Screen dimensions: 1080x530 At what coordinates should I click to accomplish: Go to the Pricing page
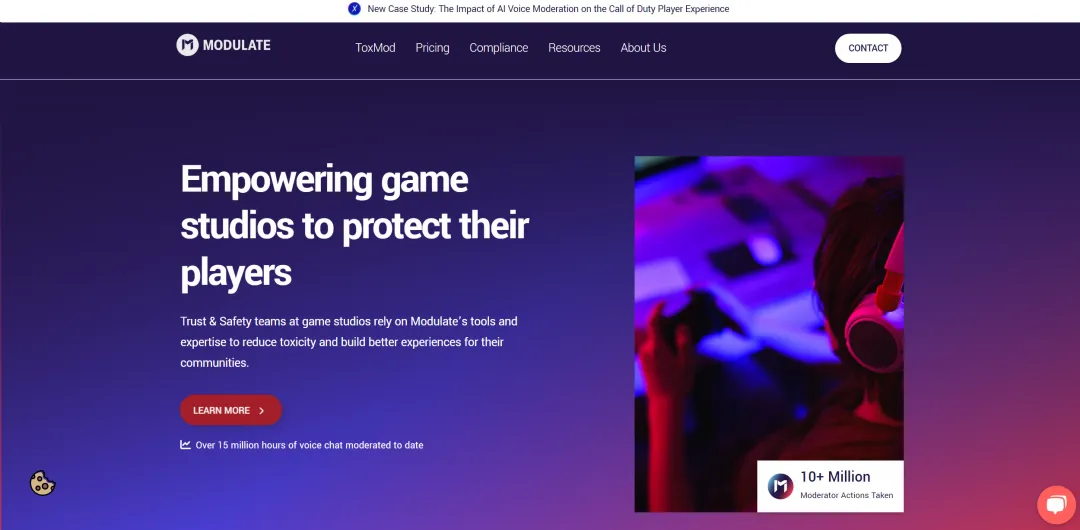pos(433,48)
